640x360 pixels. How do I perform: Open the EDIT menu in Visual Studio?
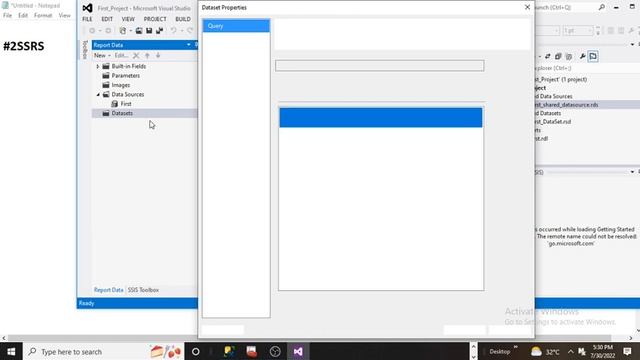(x=107, y=19)
